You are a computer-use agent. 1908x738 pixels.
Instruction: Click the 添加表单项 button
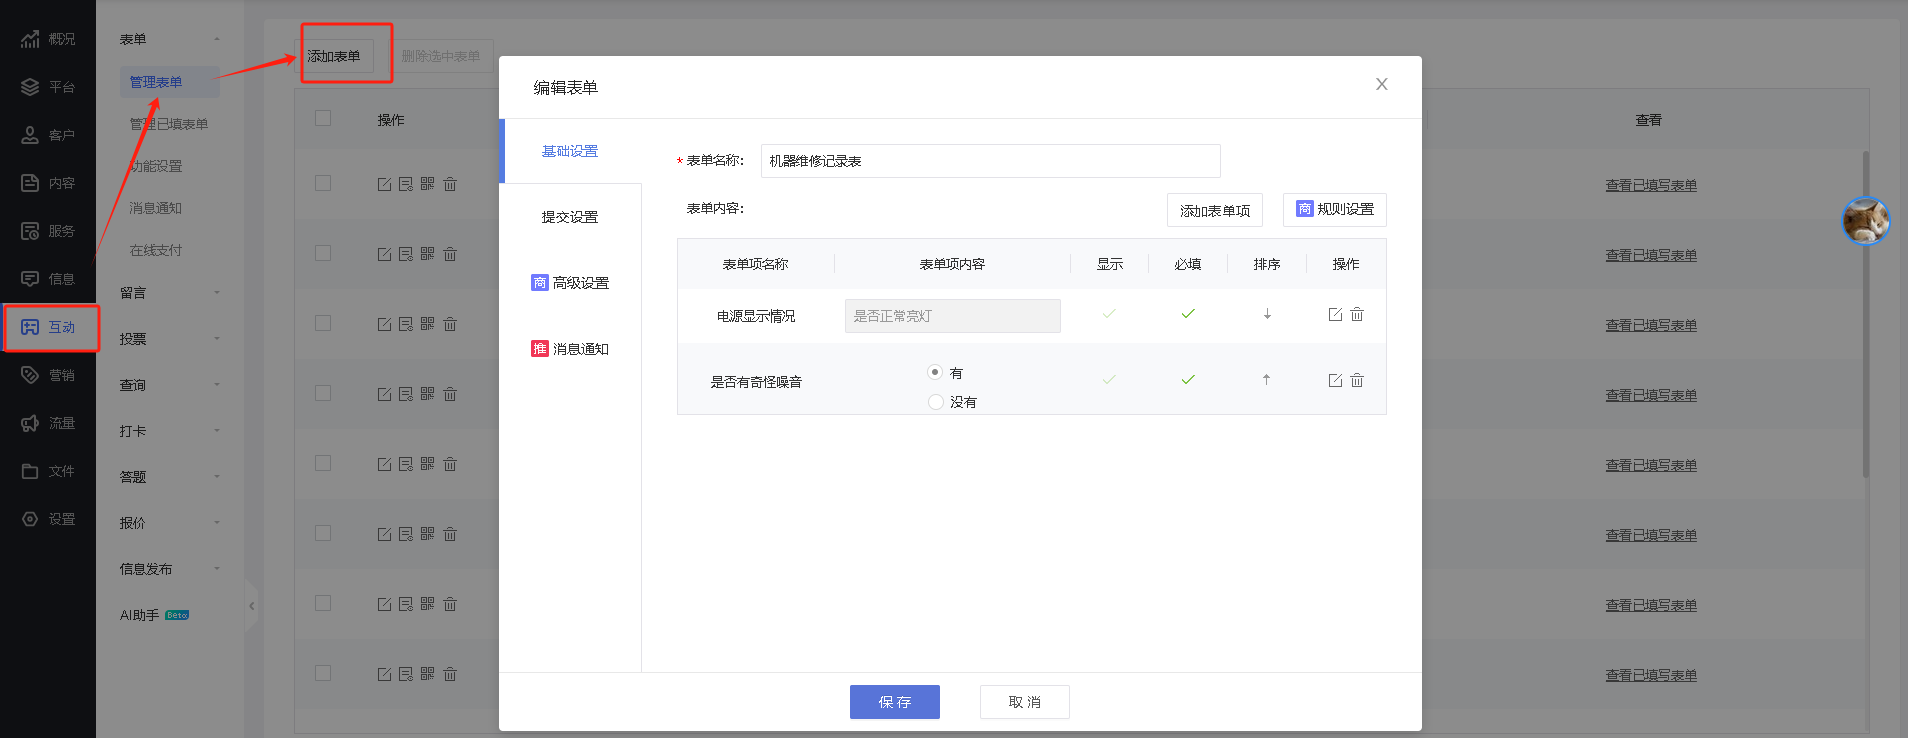tap(1215, 210)
